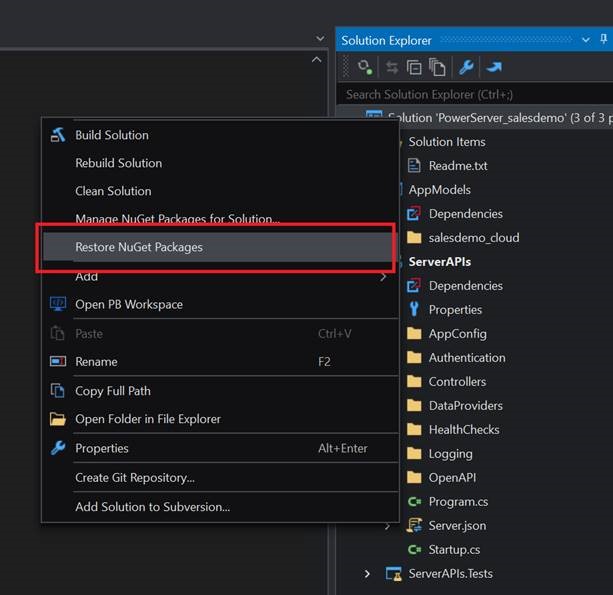Image resolution: width=613 pixels, height=595 pixels.
Task: Select the Authentication folder
Action: [x=467, y=357]
